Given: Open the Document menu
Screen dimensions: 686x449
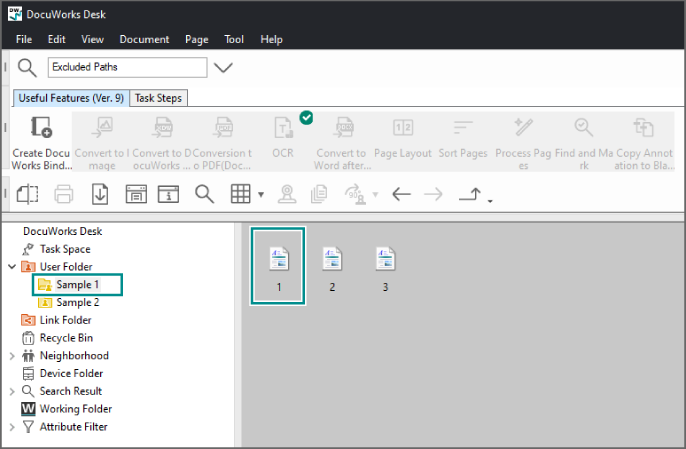Looking at the screenshot, I should (144, 39).
